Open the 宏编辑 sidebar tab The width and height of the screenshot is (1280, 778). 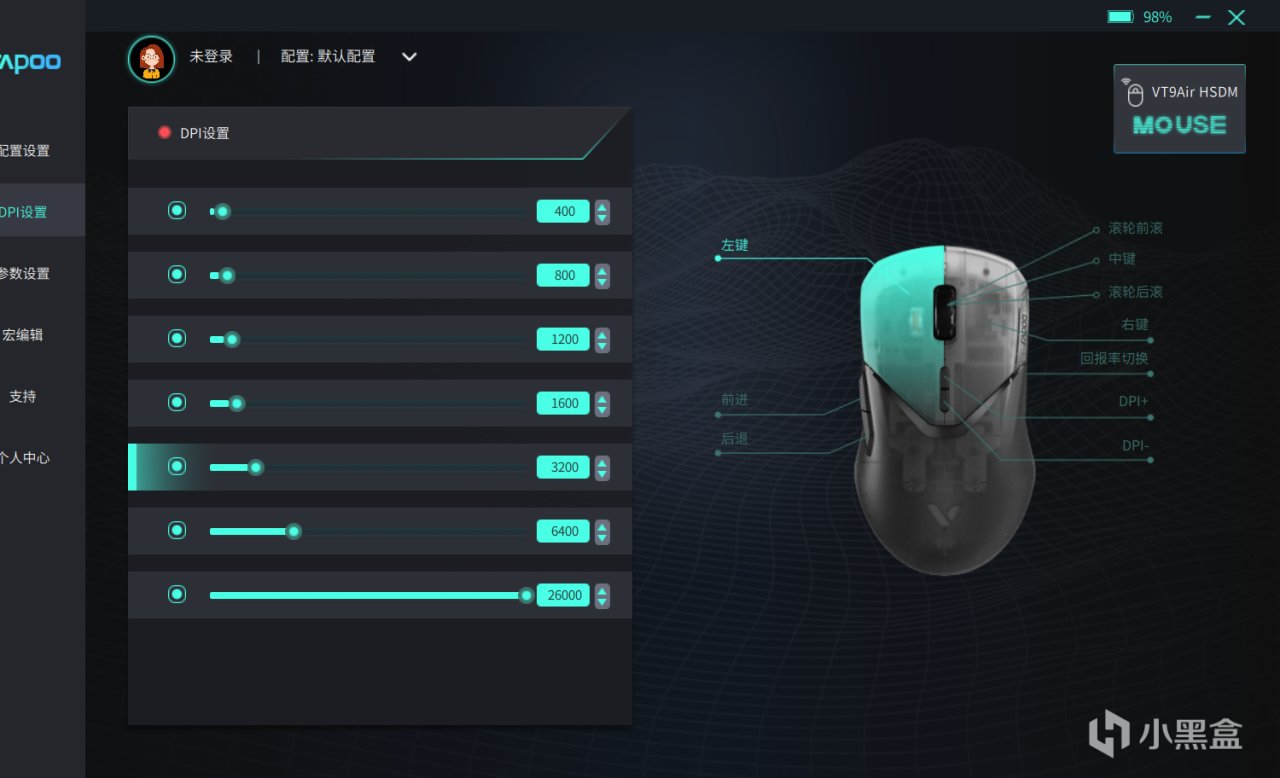(24, 335)
